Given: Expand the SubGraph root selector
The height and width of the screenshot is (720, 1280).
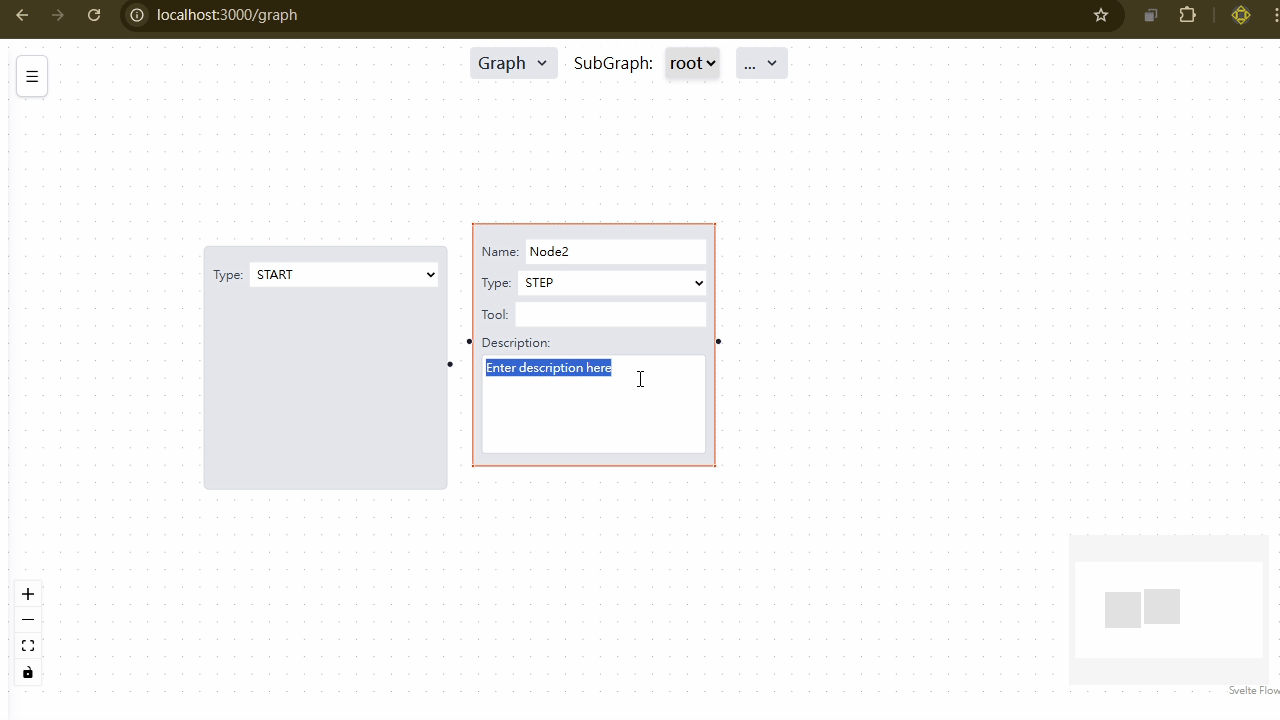Looking at the screenshot, I should [x=692, y=63].
